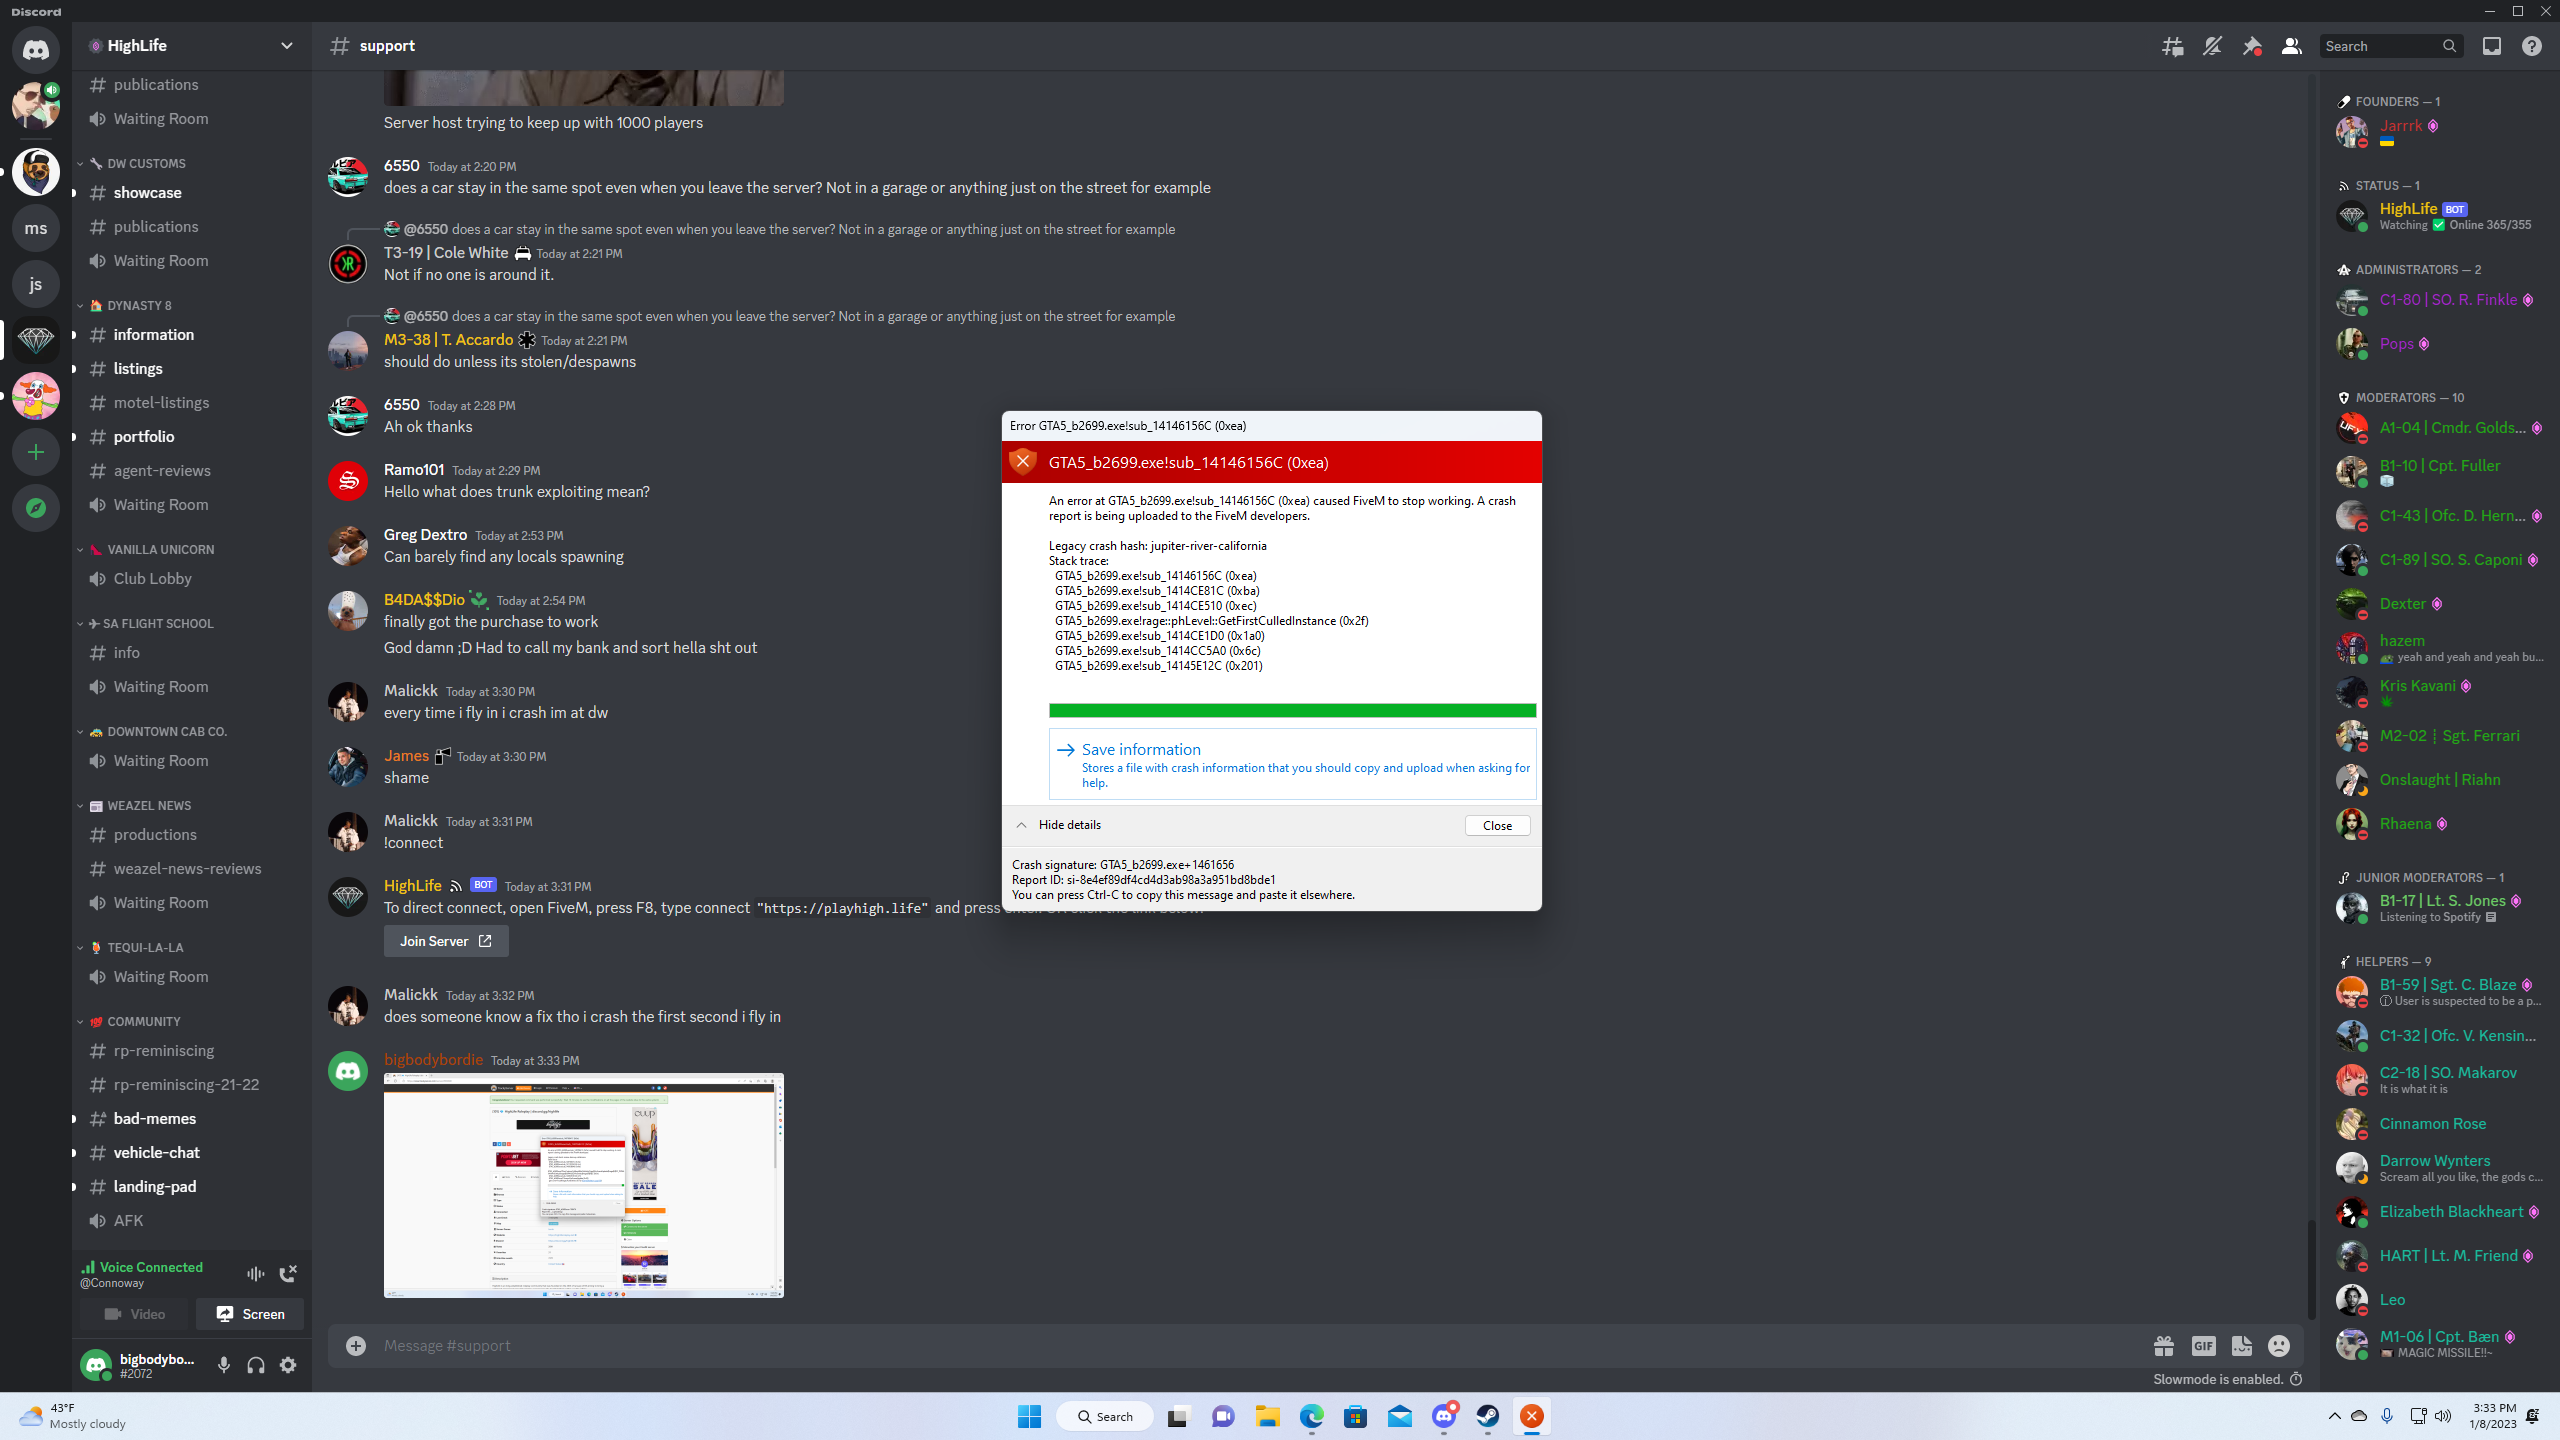Mute your microphone in the voice panel
This screenshot has width=2560, height=1440.
click(x=223, y=1364)
